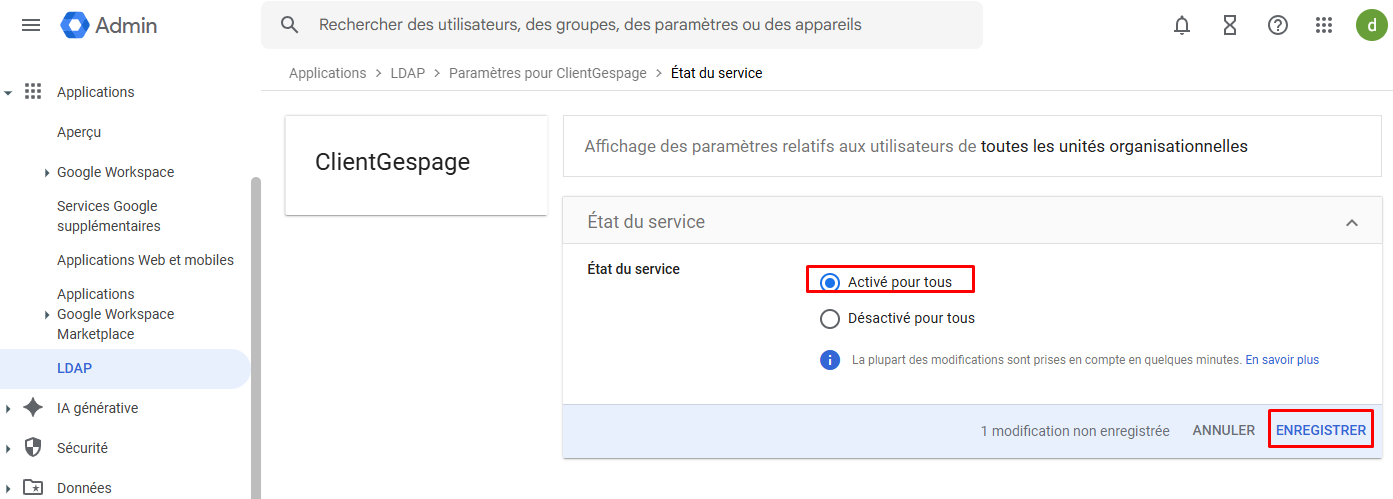Click the blue info icon
1393x499 pixels.
tap(830, 360)
